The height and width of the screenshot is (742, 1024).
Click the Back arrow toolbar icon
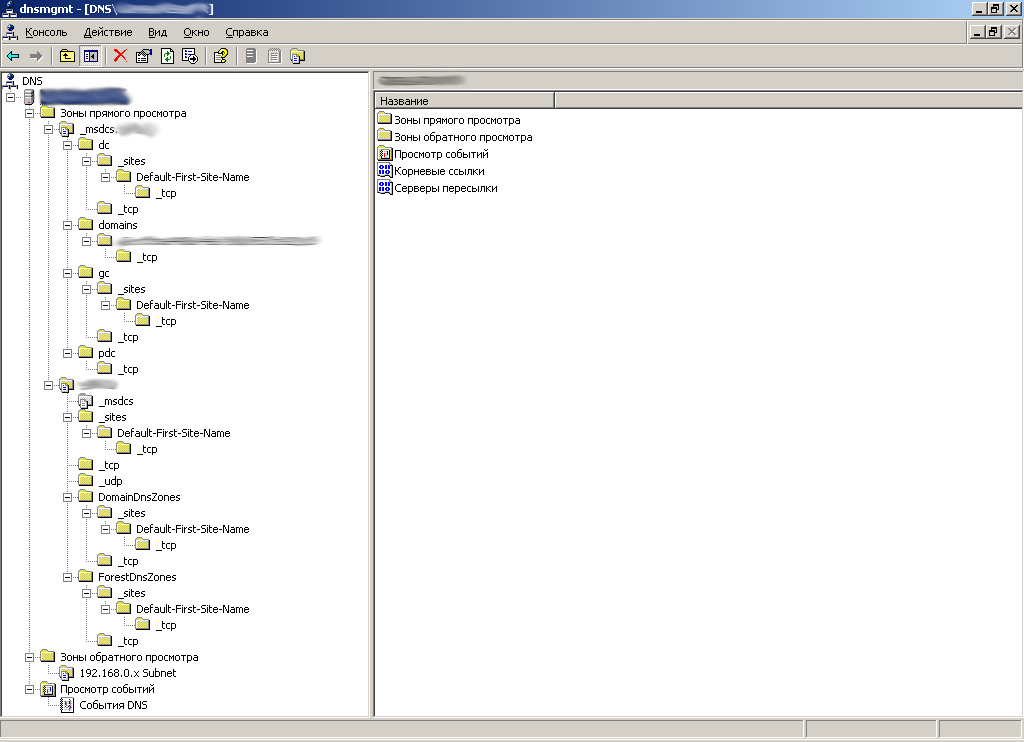(13, 56)
